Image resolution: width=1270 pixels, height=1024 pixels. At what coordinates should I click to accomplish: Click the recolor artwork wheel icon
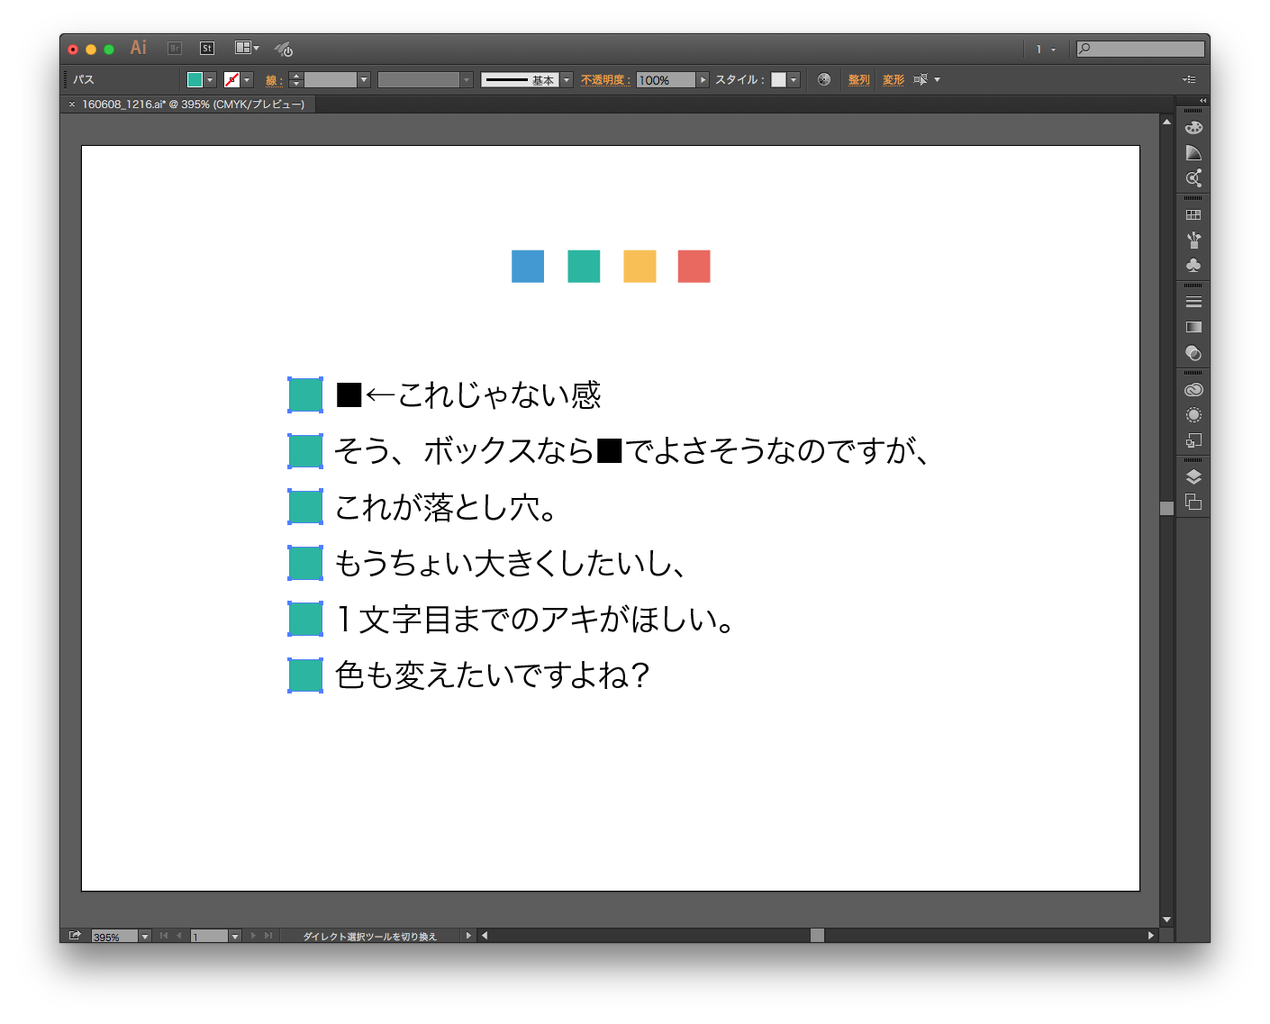tap(824, 79)
